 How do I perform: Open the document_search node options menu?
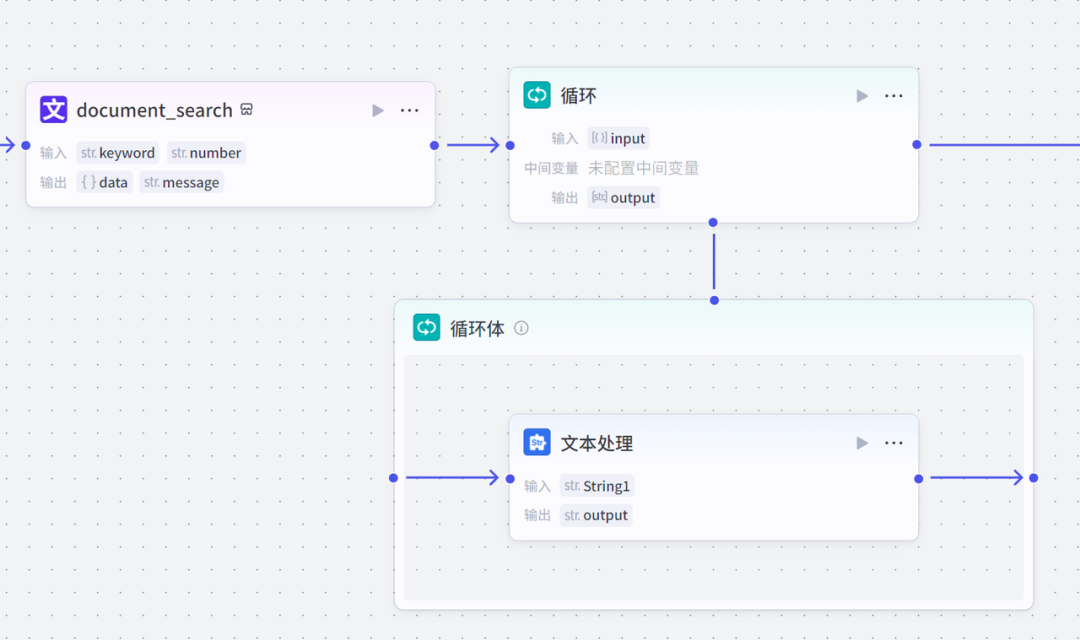[x=409, y=110]
